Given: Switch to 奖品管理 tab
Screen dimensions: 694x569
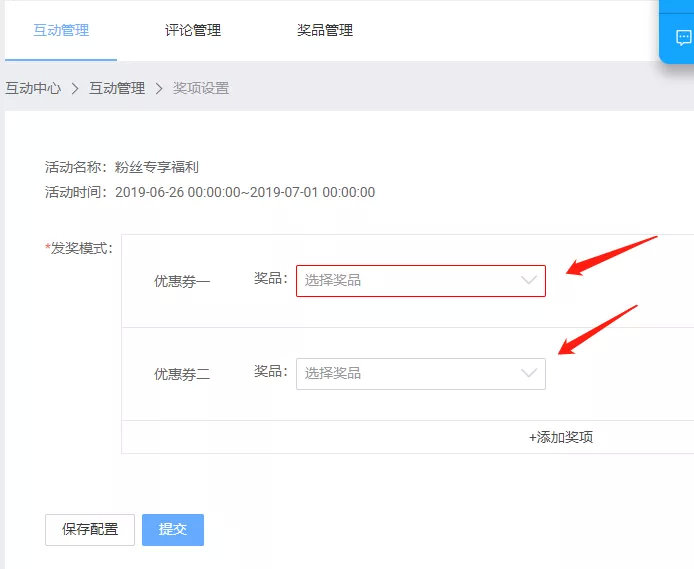Looking at the screenshot, I should coord(325,30).
